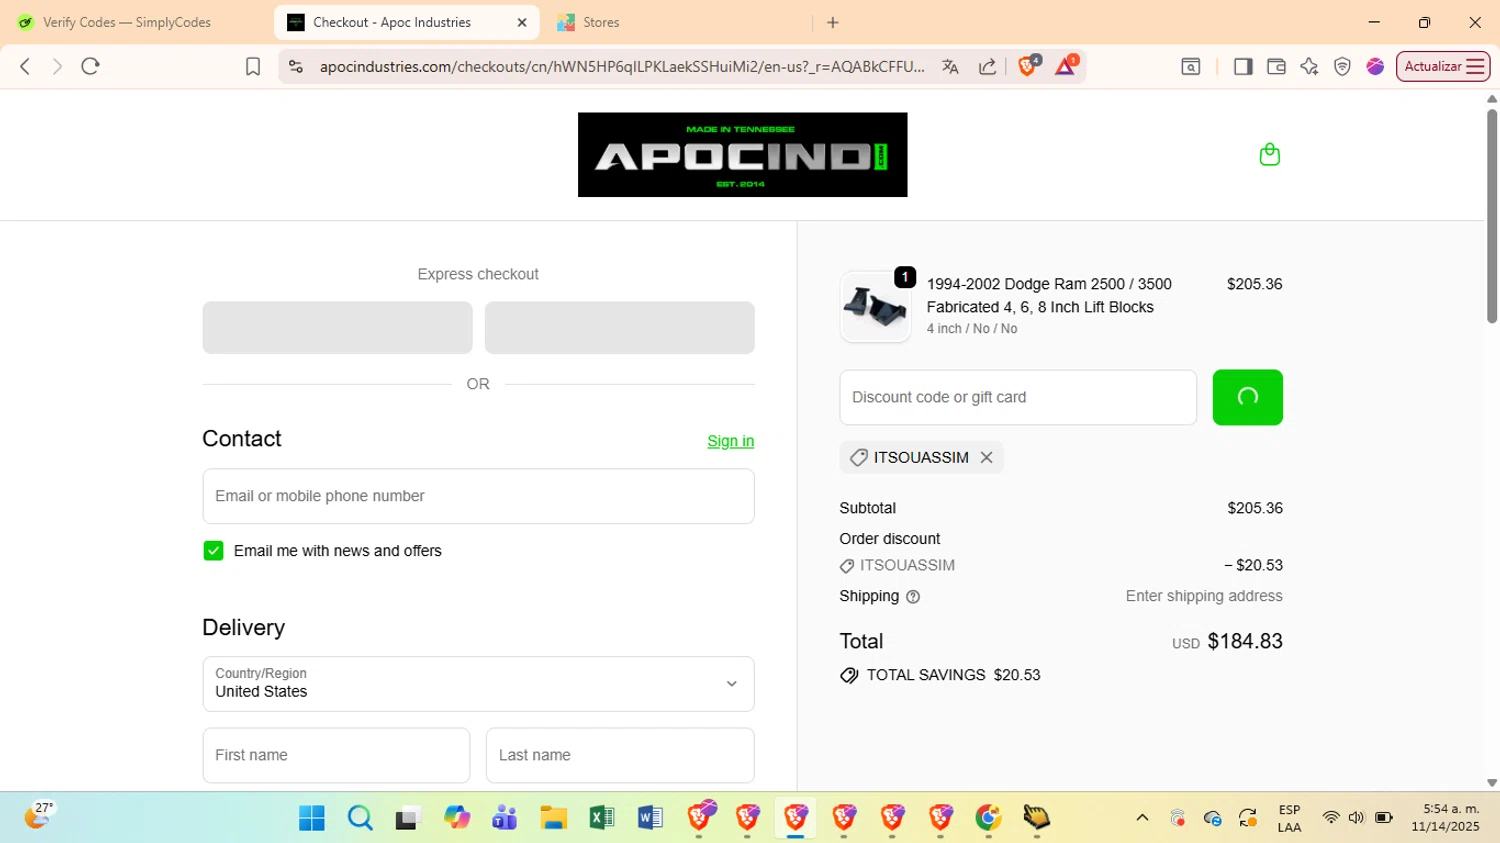Image resolution: width=1500 pixels, height=843 pixels.
Task: Focus the Email or mobile phone number field
Action: pos(478,496)
